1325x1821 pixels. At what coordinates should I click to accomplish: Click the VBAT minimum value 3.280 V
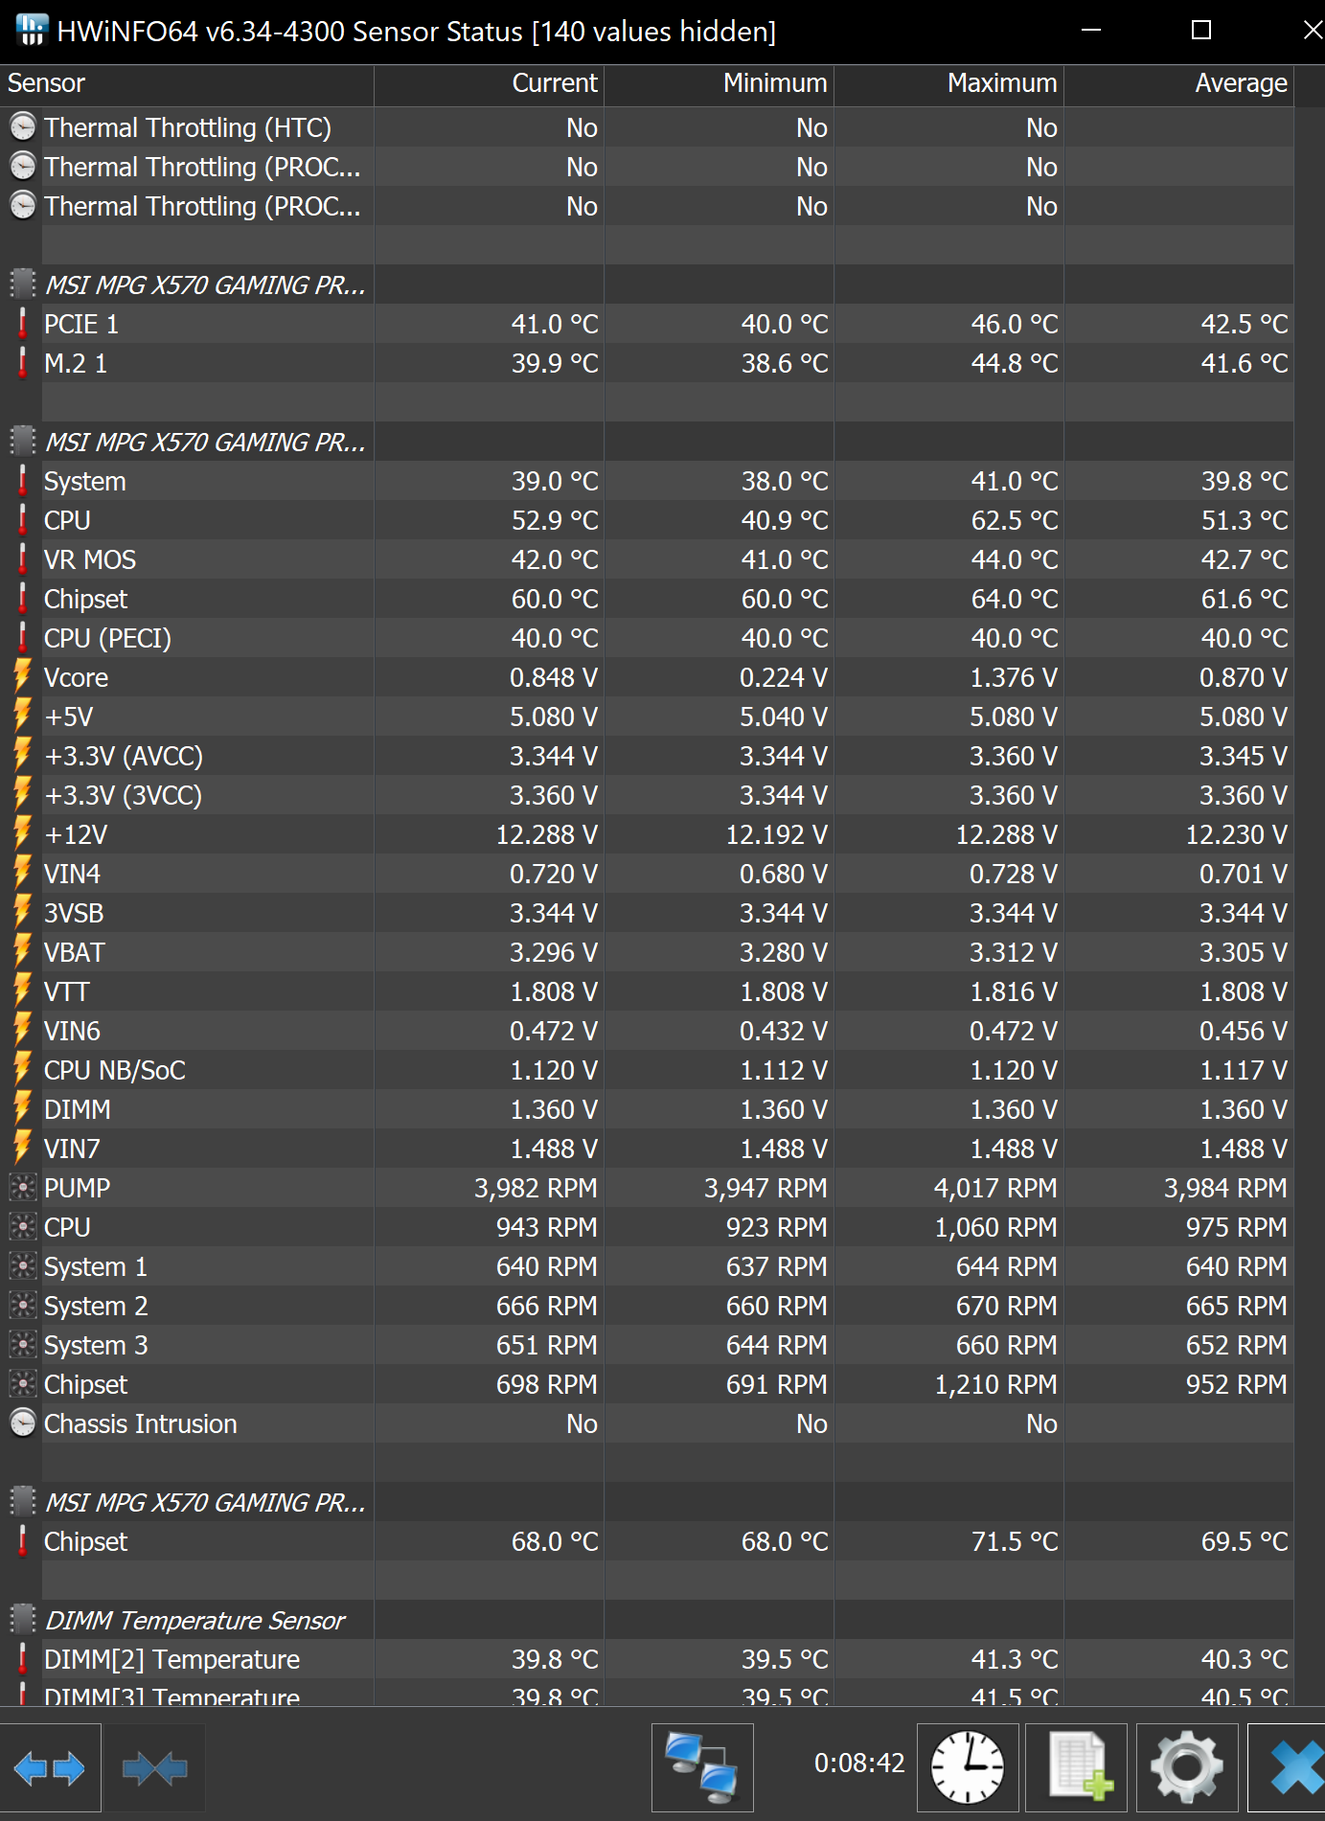click(x=783, y=953)
